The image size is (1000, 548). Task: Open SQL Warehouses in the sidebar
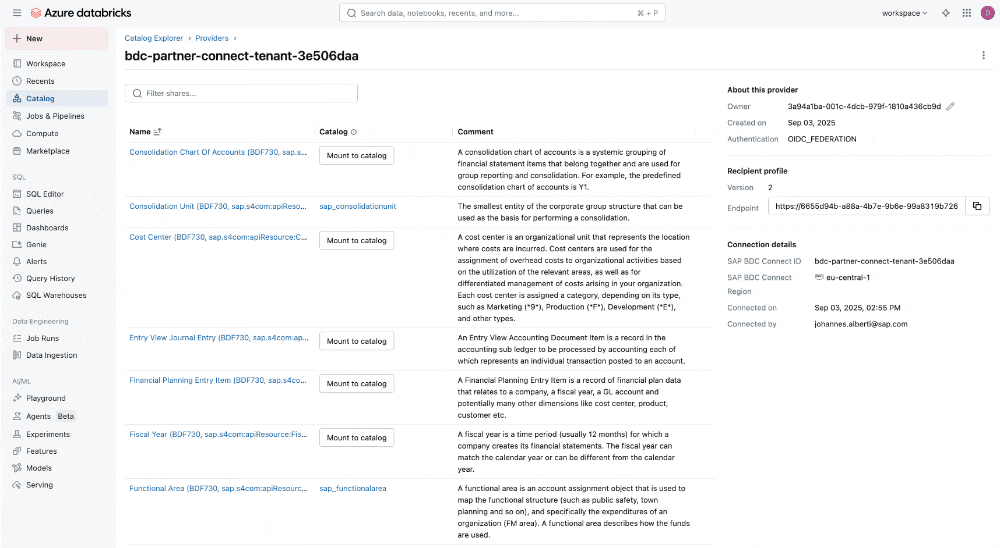(x=56, y=296)
